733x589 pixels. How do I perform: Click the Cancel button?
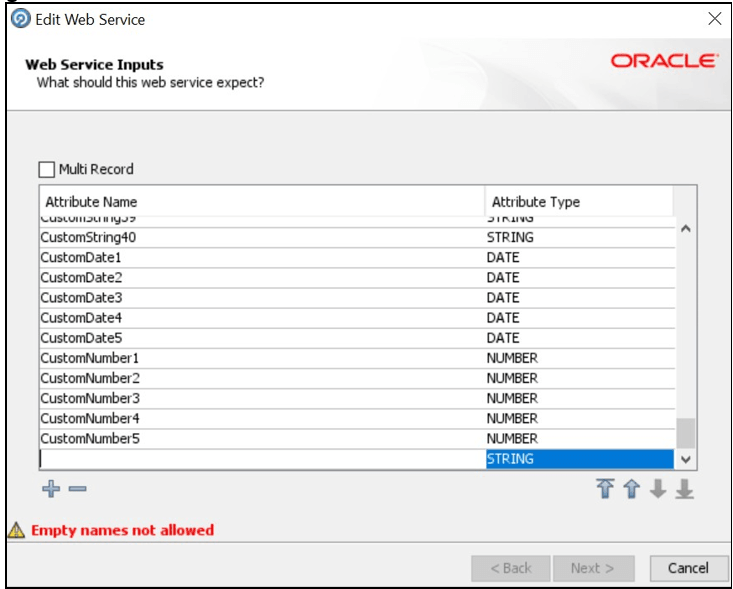tap(688, 568)
